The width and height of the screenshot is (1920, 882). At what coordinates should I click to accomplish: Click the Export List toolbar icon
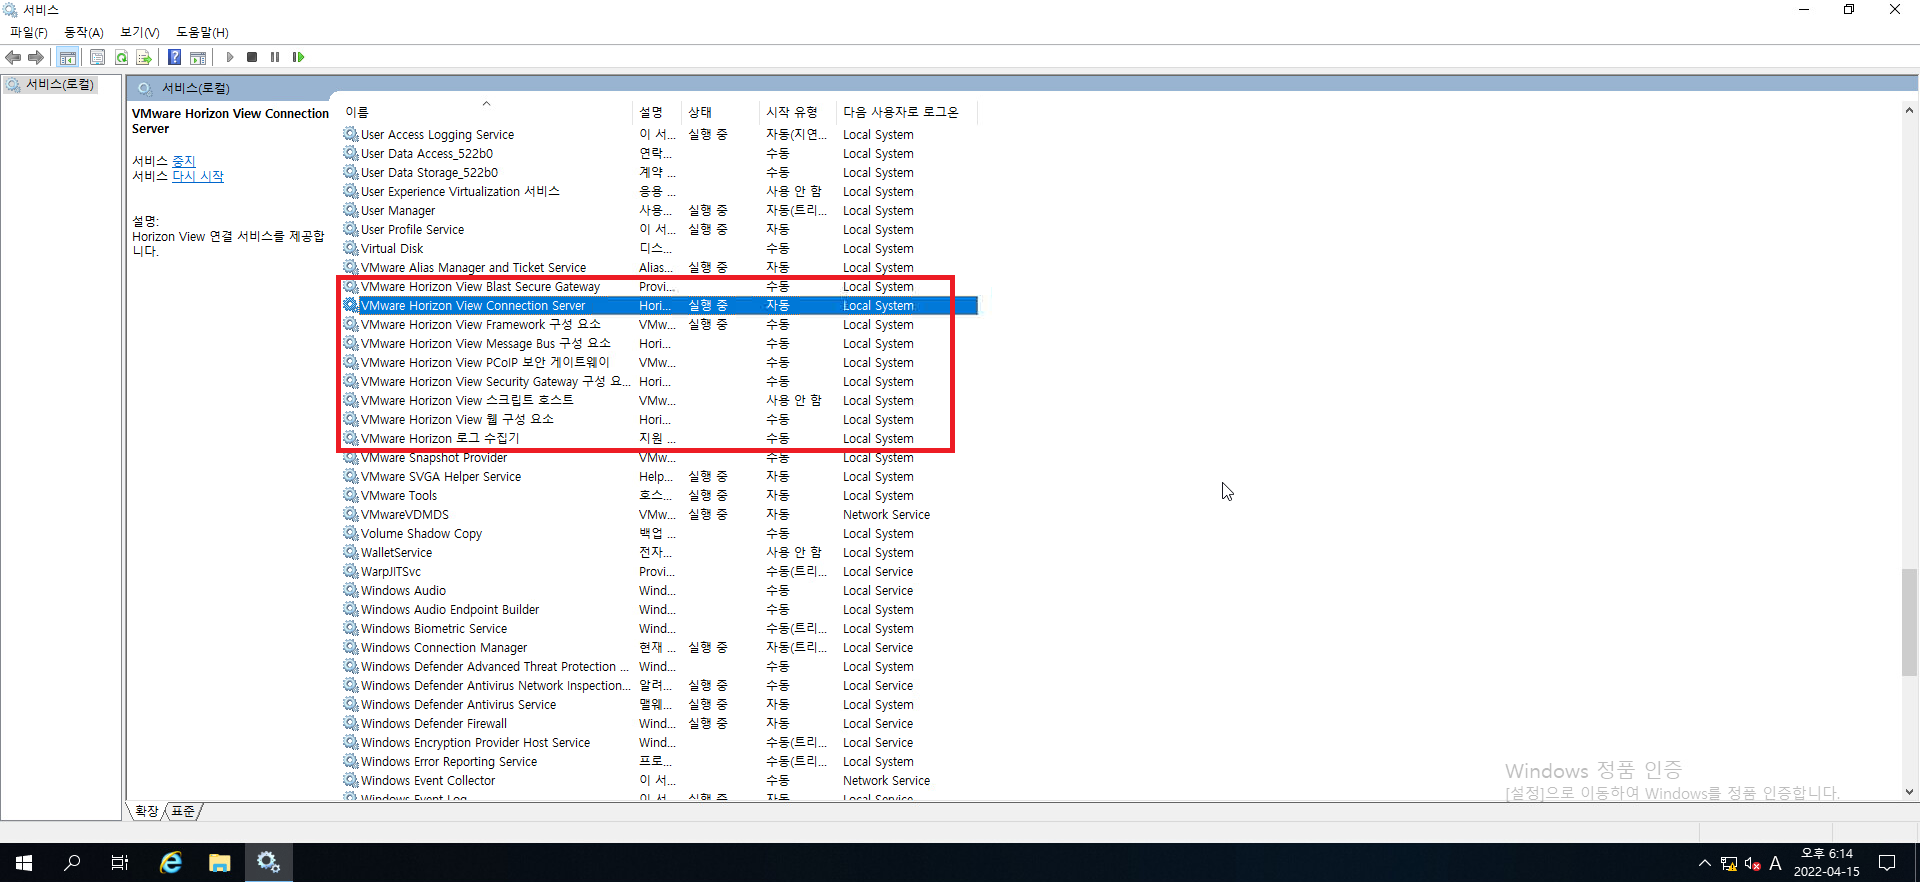pos(144,57)
